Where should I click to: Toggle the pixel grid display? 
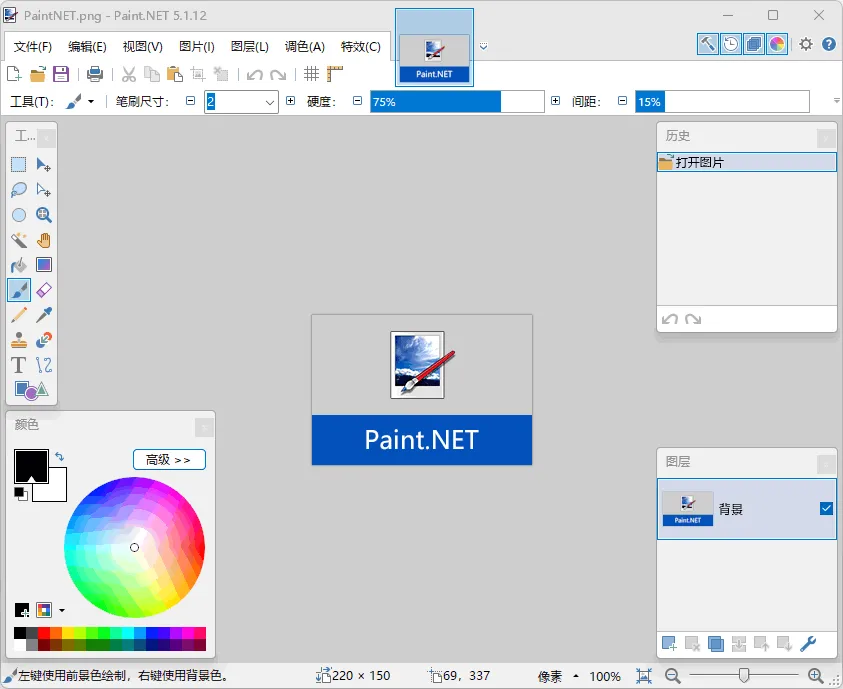(311, 74)
